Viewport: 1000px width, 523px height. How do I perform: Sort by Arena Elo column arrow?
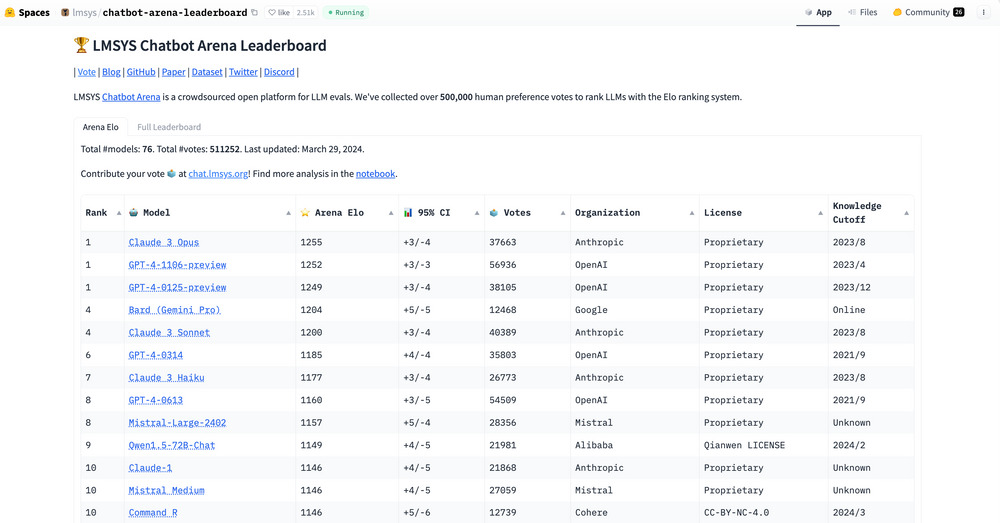pyautogui.click(x=391, y=213)
